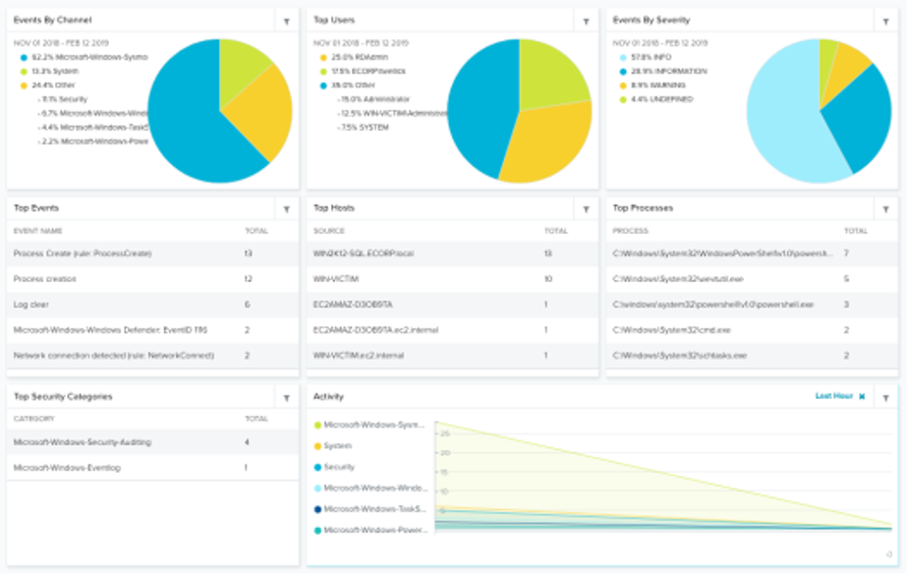This screenshot has height=575, width=908.
Task: Toggle Security series in Activity legend
Action: coord(339,467)
